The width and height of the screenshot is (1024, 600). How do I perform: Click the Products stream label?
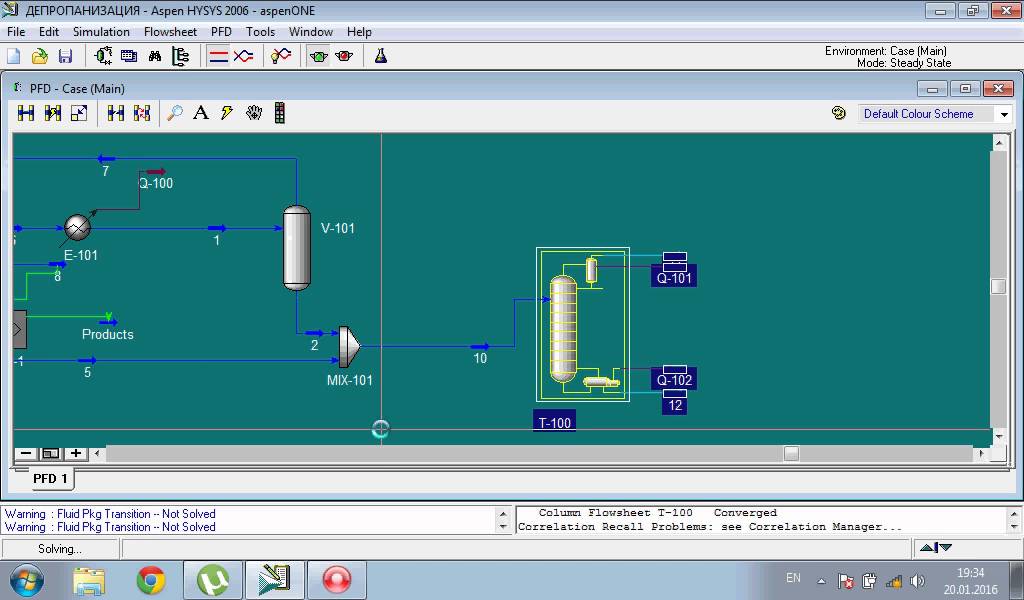tap(108, 334)
